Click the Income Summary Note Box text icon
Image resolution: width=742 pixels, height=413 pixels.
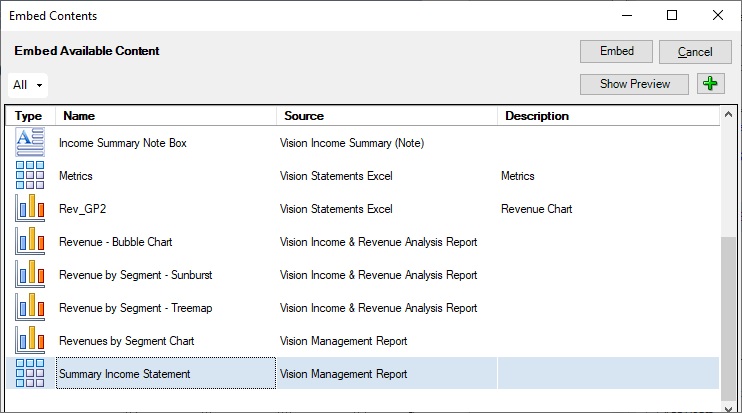tap(30, 143)
